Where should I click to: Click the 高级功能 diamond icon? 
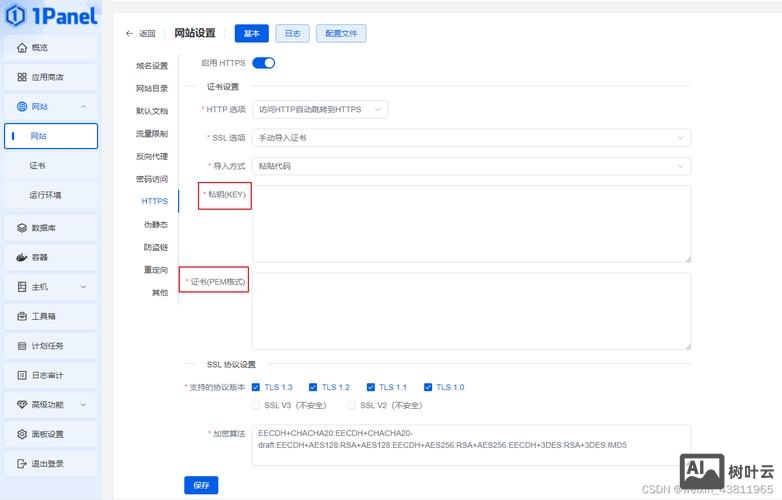(21, 404)
